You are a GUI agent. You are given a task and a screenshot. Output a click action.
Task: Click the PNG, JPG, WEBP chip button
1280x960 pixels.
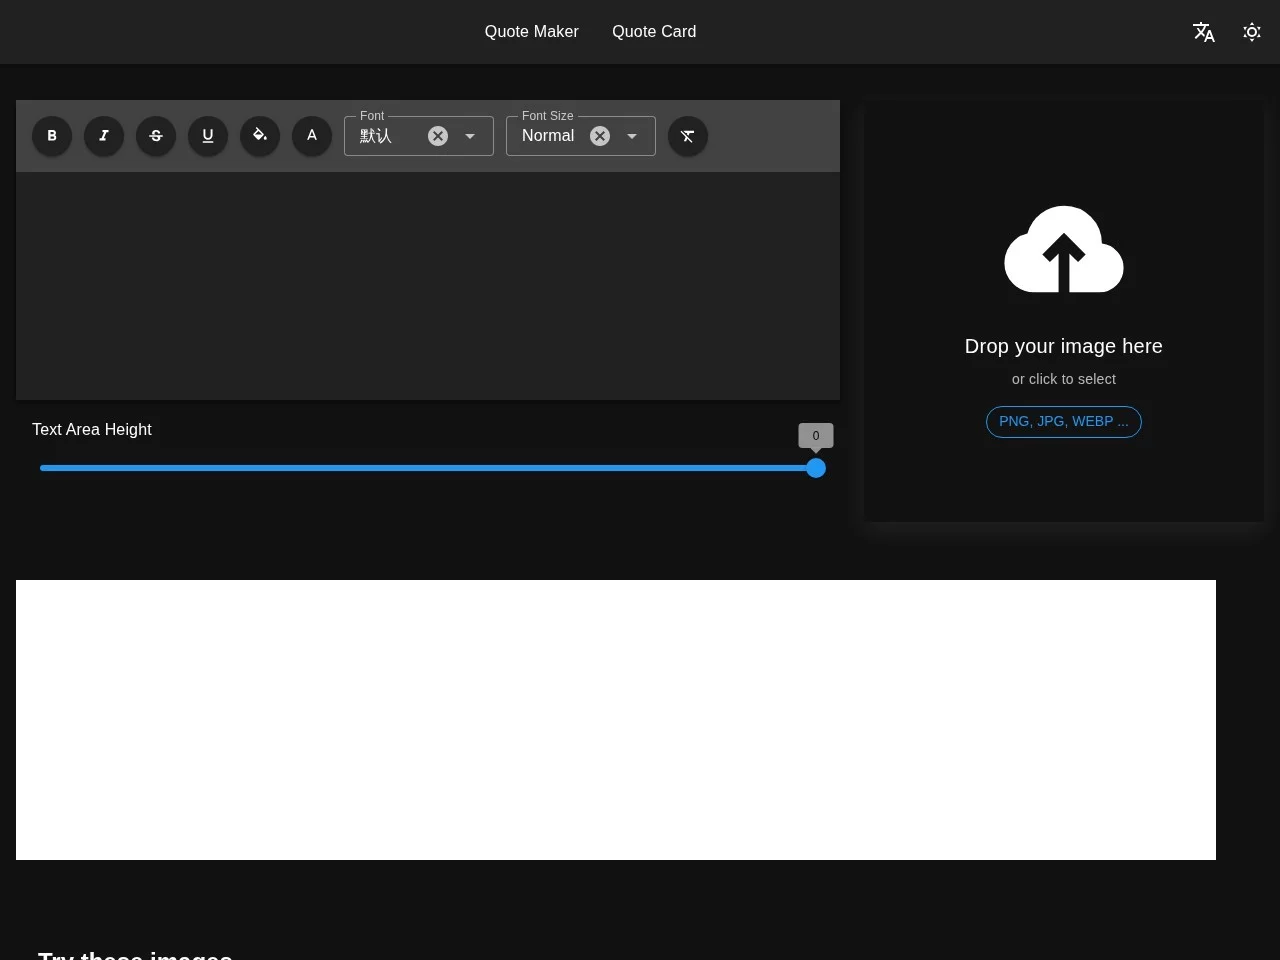click(1063, 422)
